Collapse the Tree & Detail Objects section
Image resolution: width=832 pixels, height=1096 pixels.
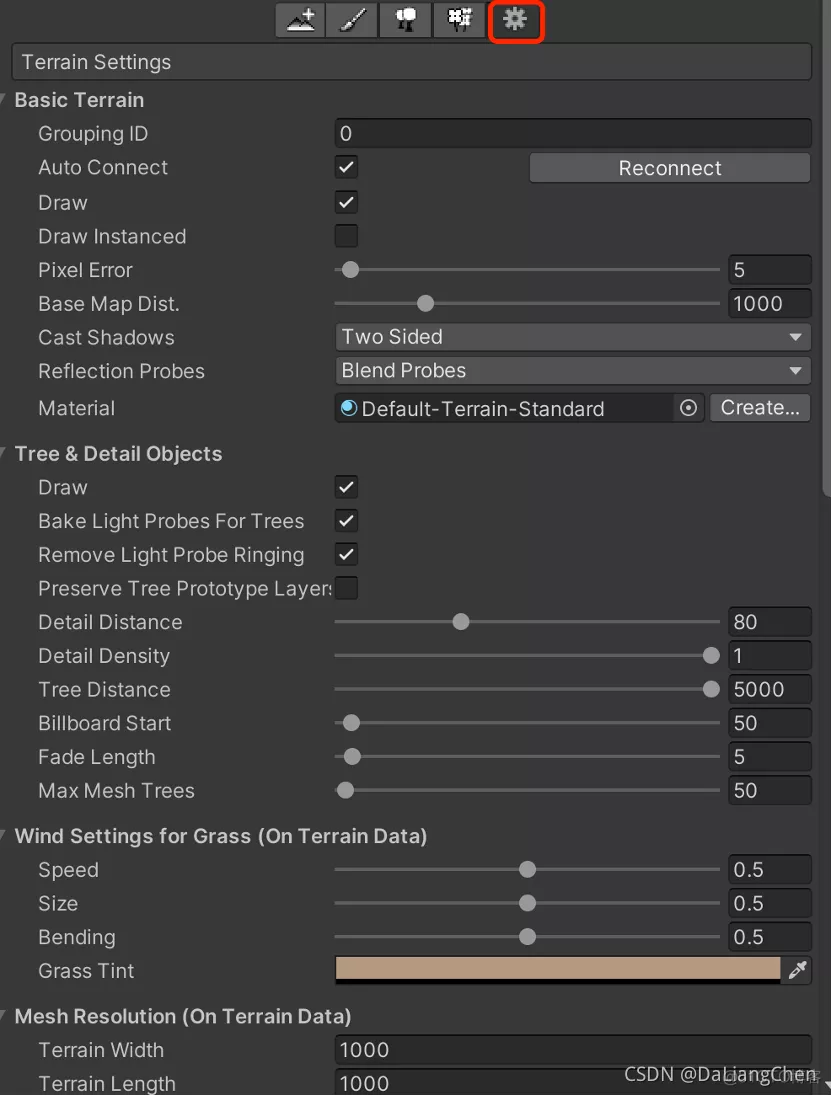click(3, 454)
